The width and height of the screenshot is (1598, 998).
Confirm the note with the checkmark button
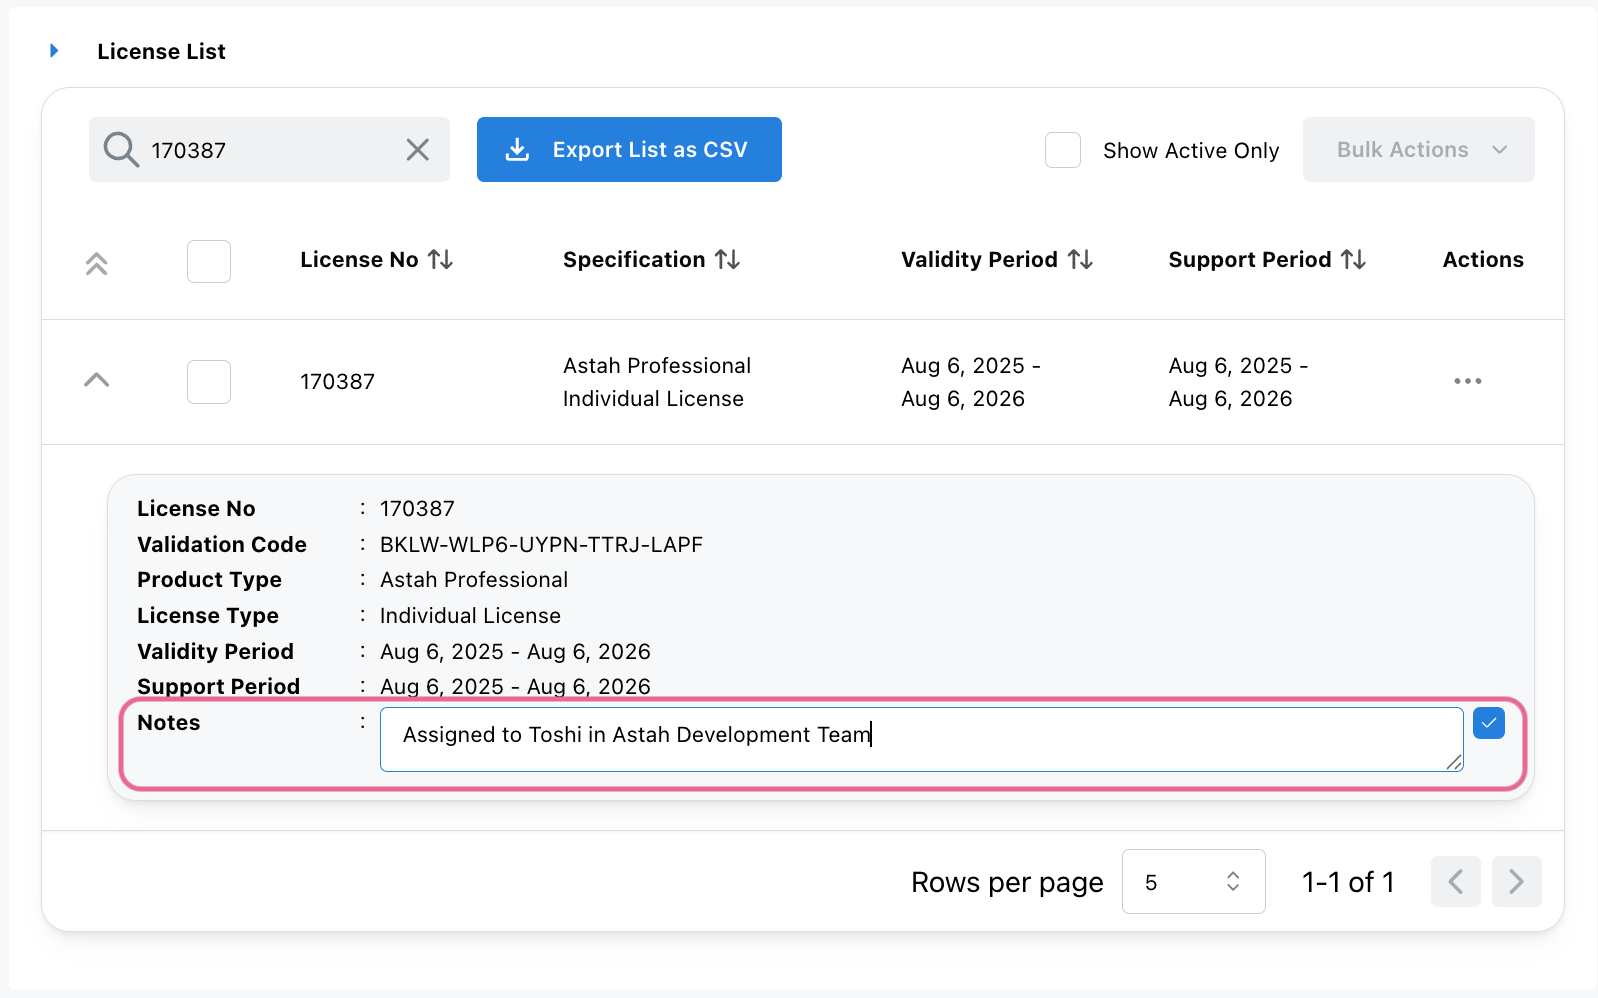pos(1489,723)
